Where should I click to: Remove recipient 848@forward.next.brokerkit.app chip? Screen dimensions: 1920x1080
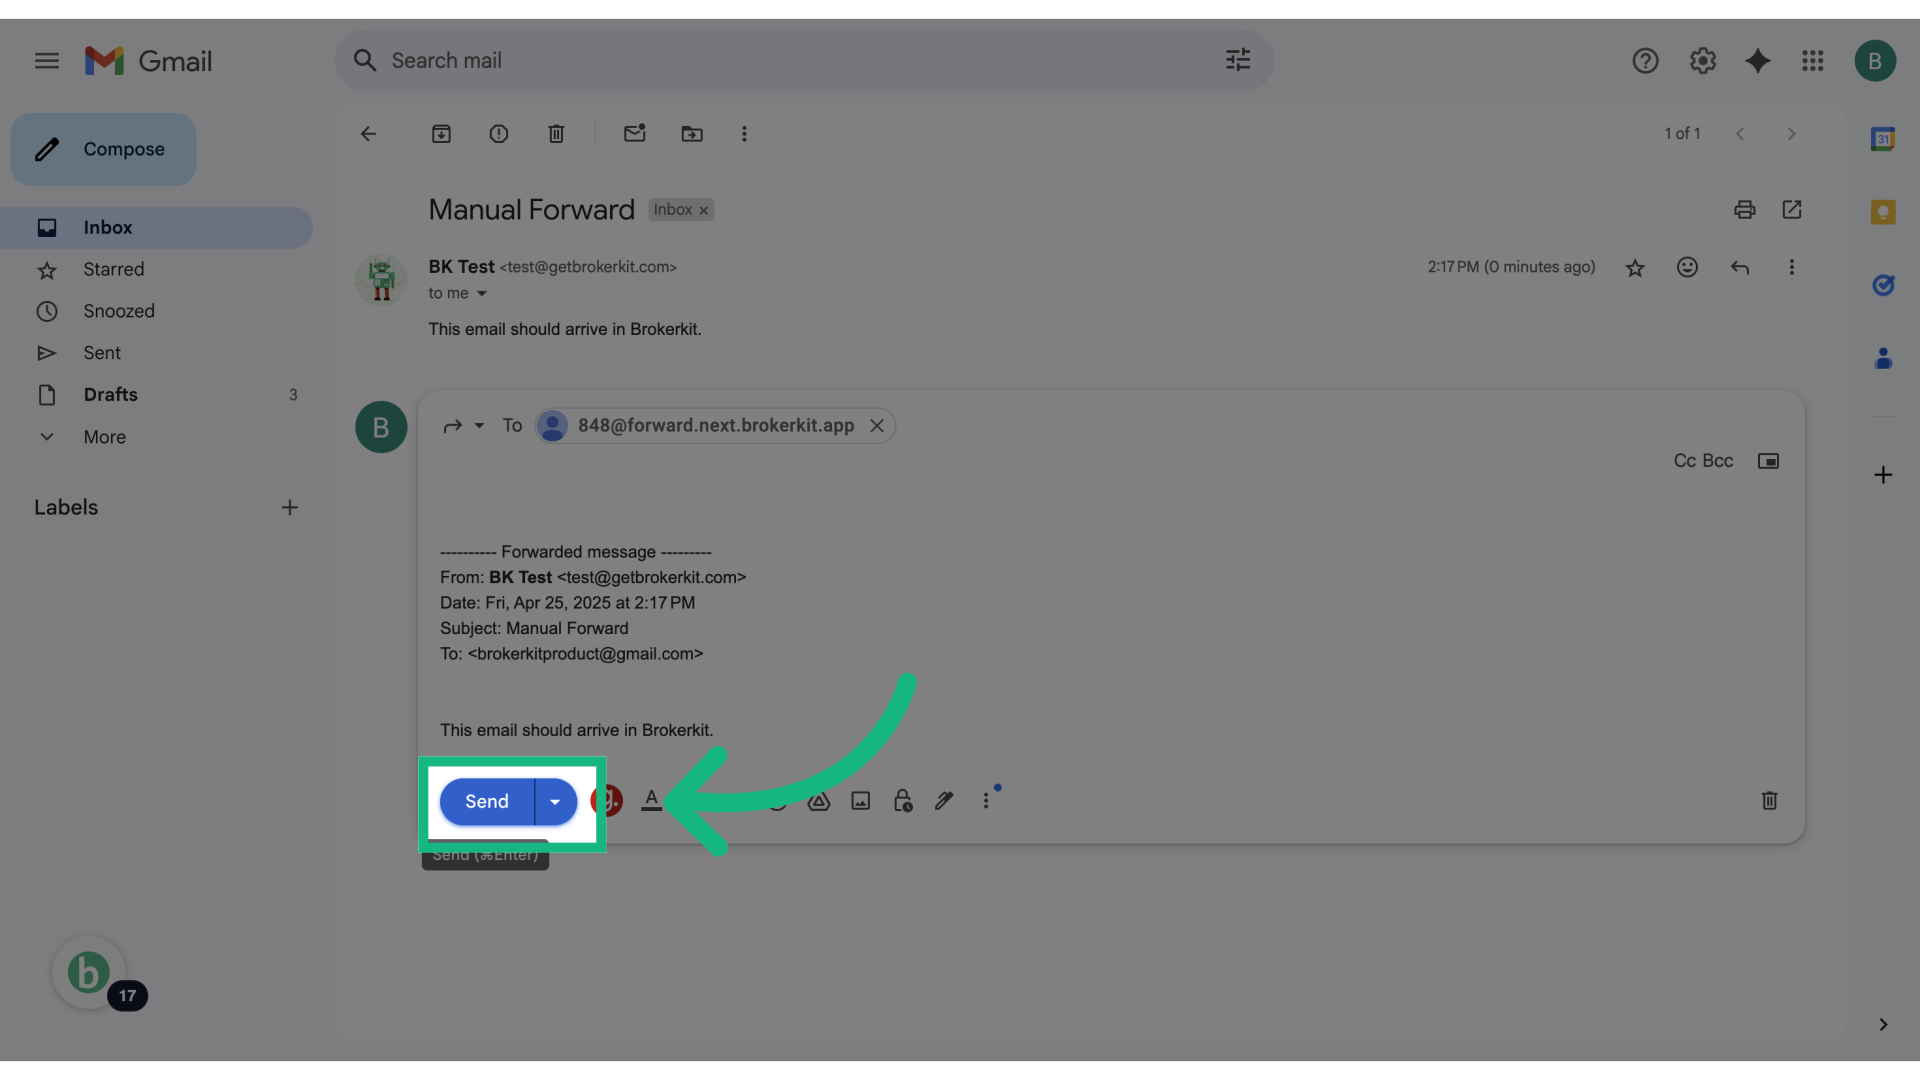coord(877,426)
